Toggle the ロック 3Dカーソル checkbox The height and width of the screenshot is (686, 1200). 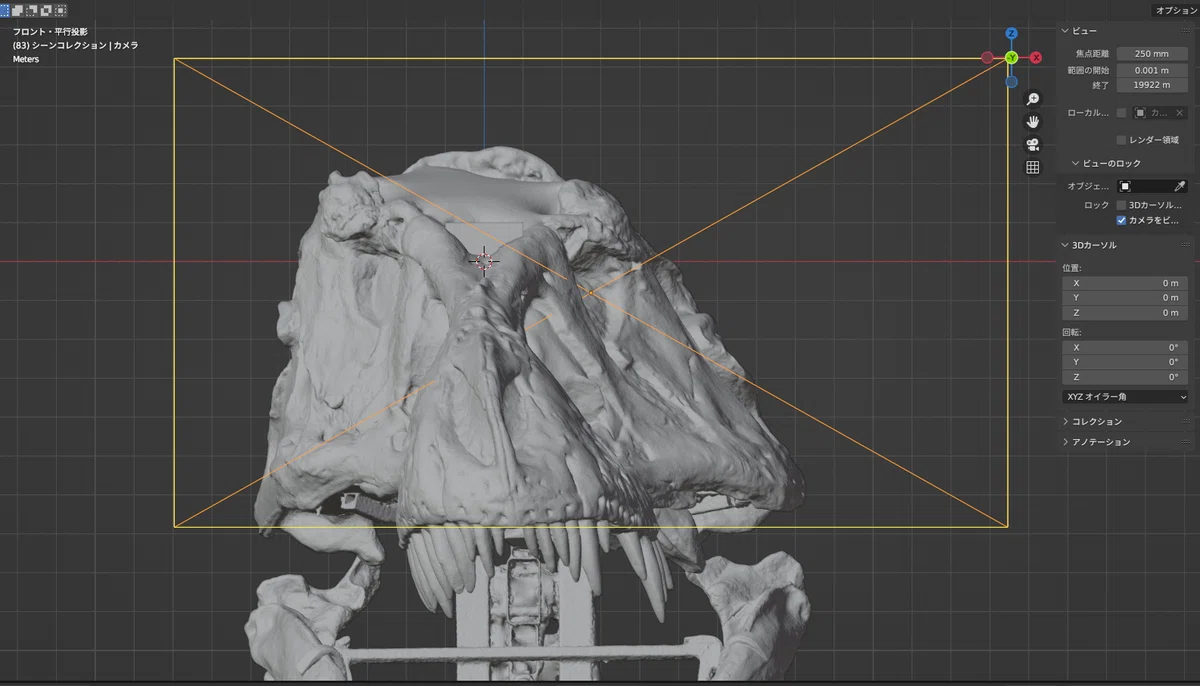[x=1121, y=205]
